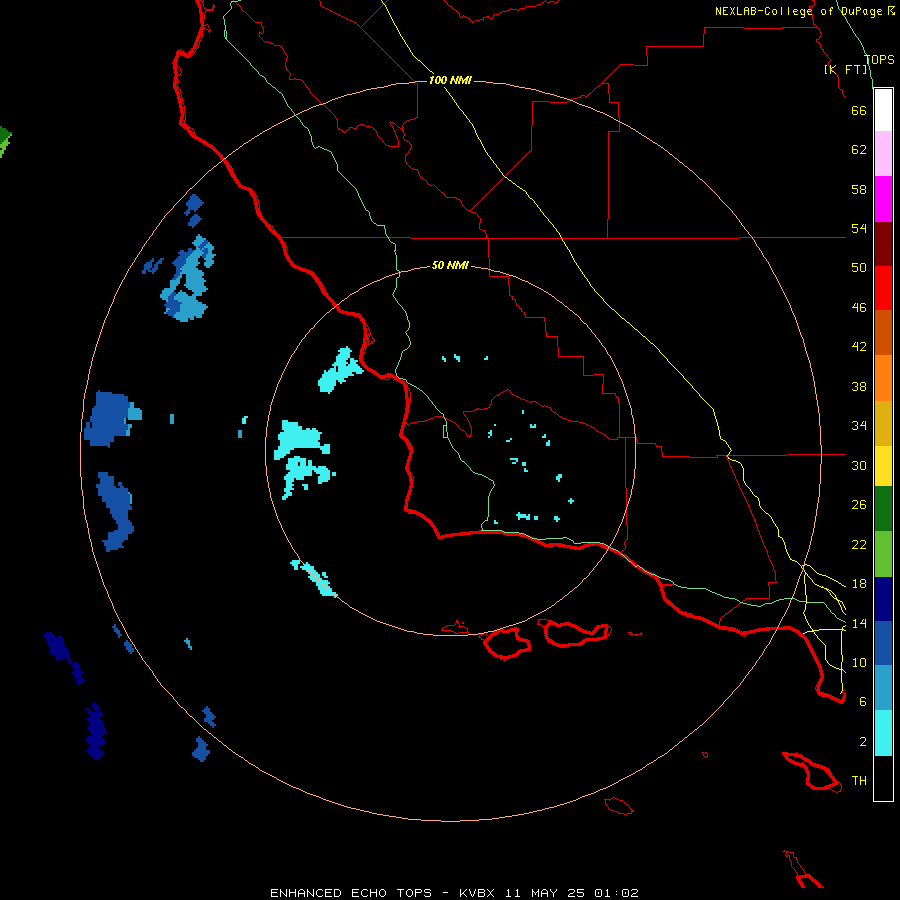Click the light pink legend swatch
The height and width of the screenshot is (900, 900).
(883, 153)
